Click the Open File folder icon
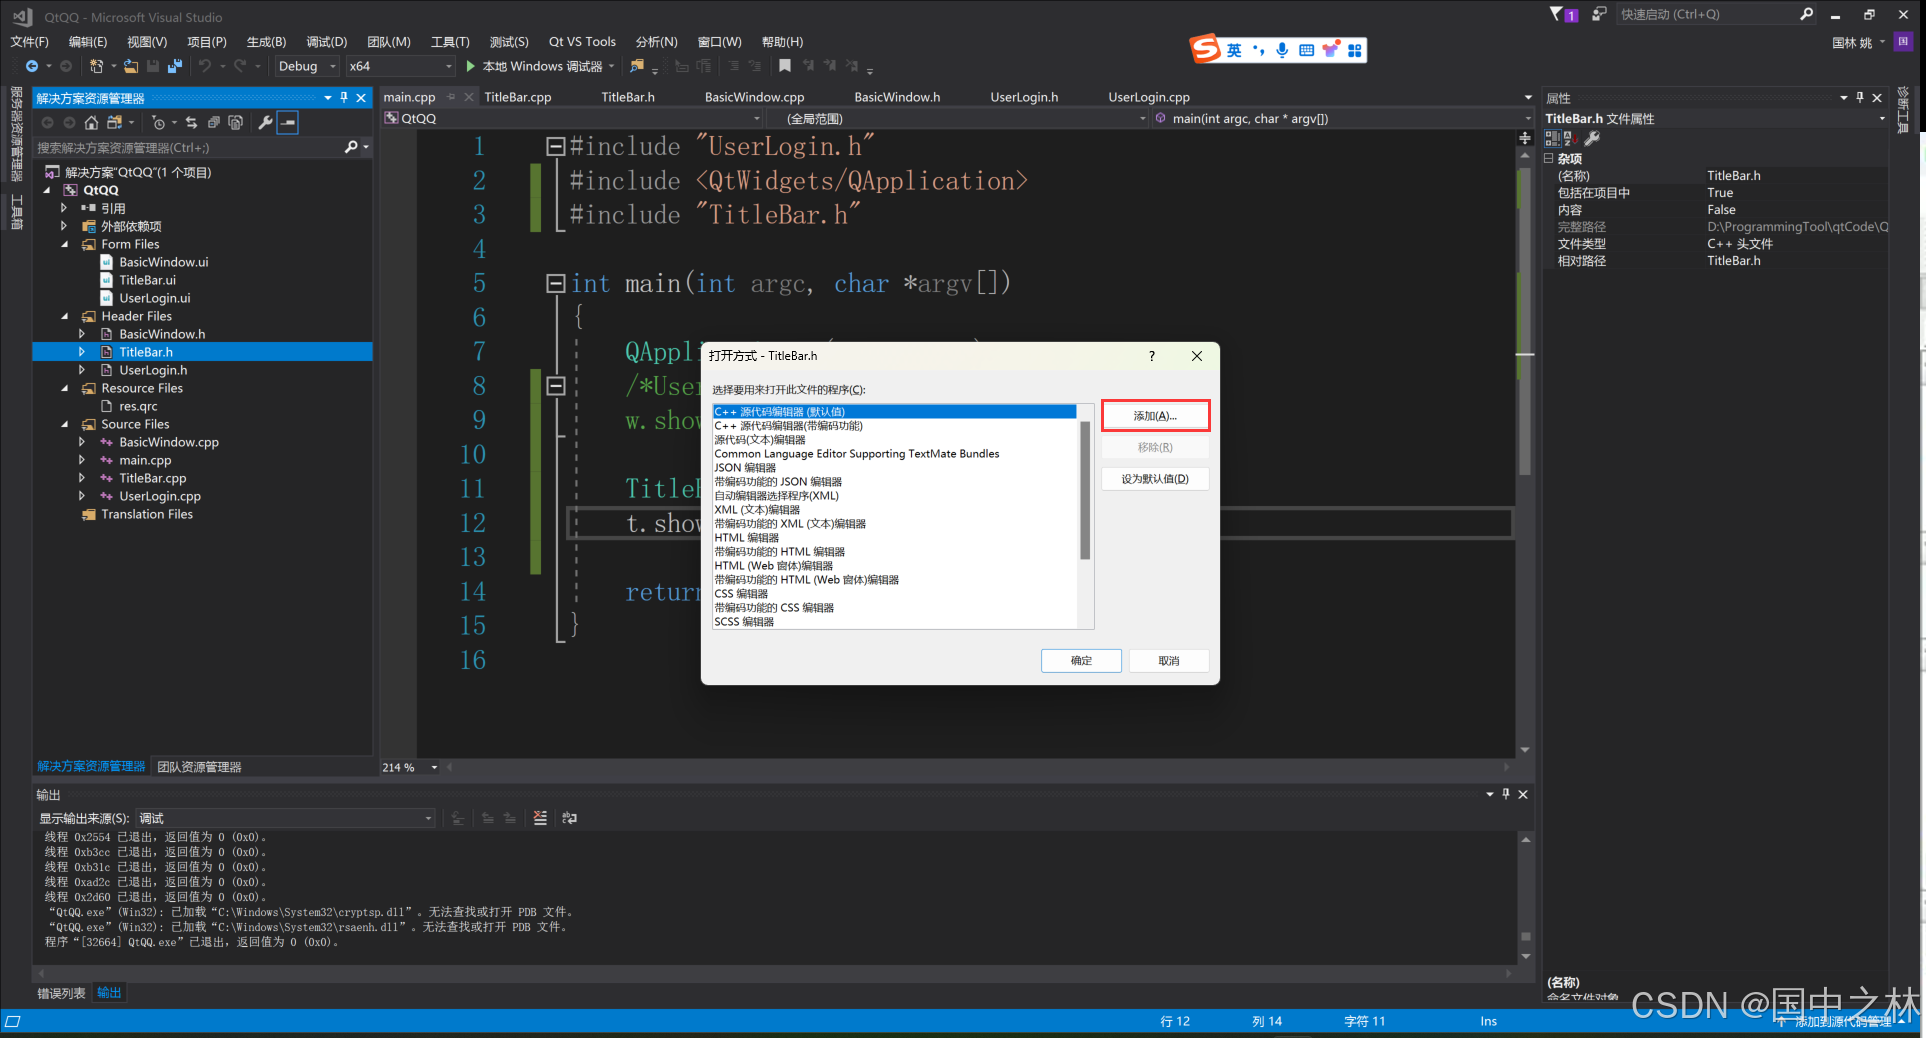Image resolution: width=1926 pixels, height=1038 pixels. (131, 66)
